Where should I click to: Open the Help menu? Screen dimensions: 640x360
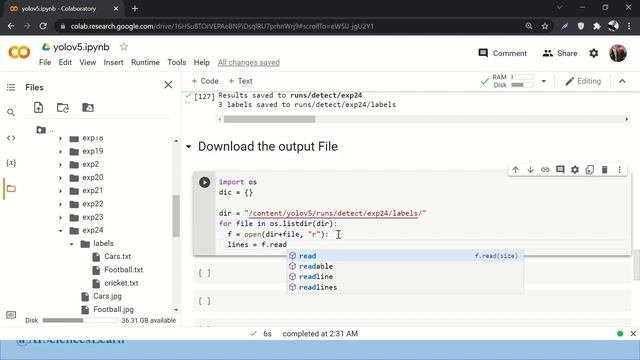coord(201,62)
